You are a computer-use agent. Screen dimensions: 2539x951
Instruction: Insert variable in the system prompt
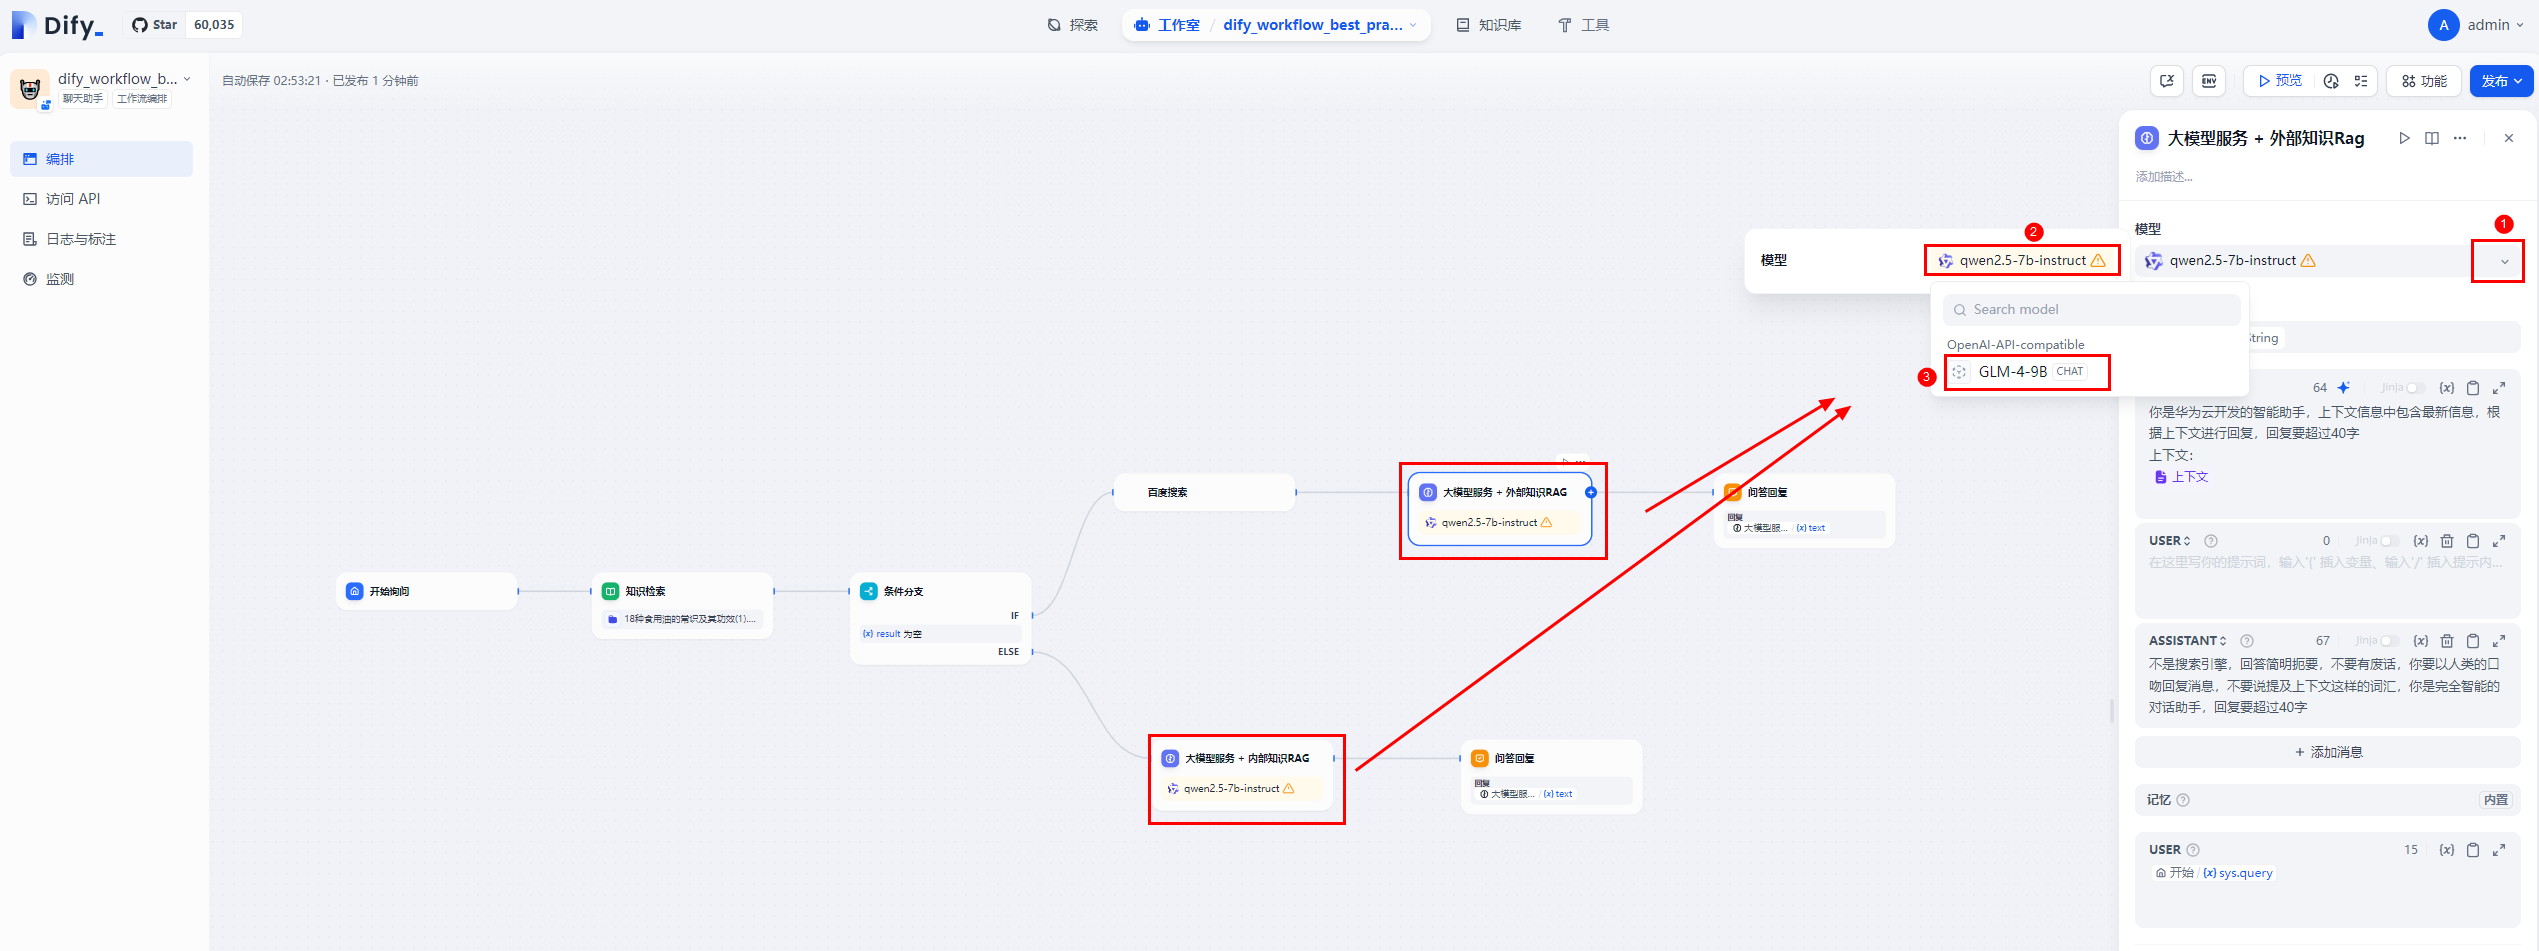click(x=2446, y=388)
